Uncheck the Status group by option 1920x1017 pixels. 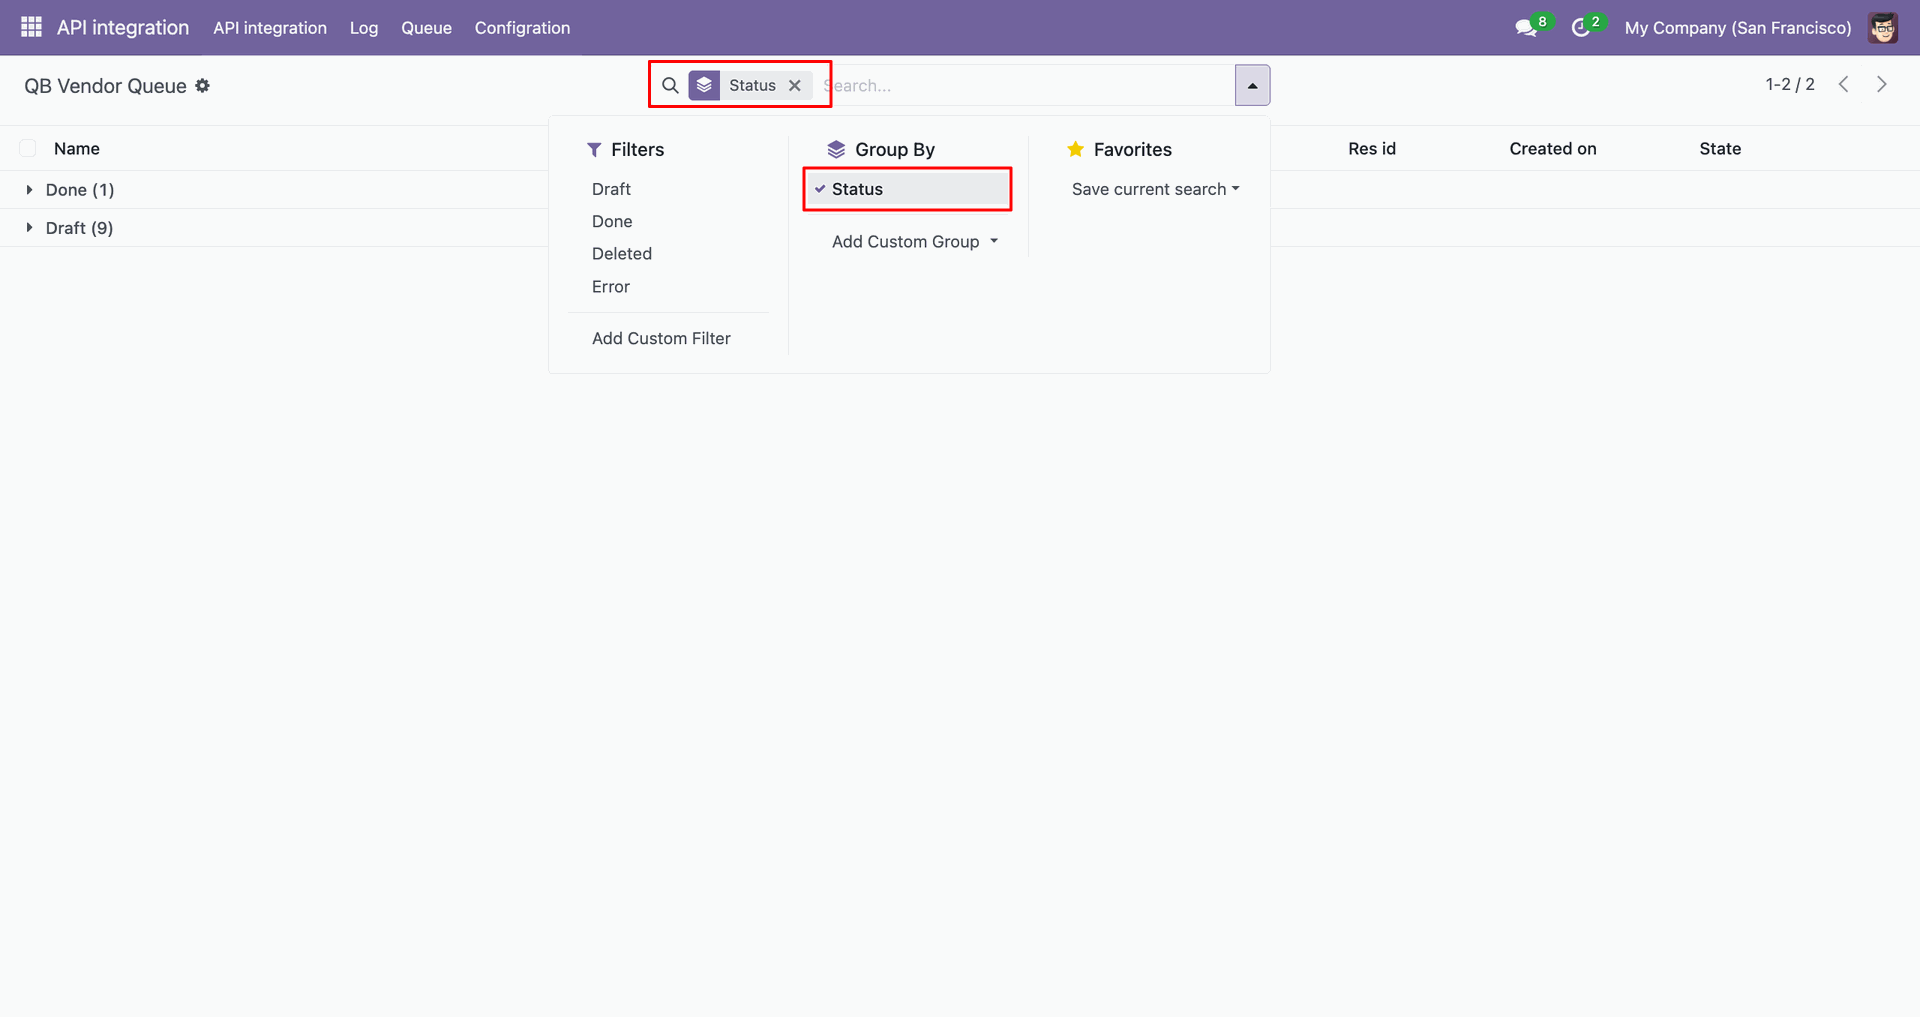coord(857,189)
